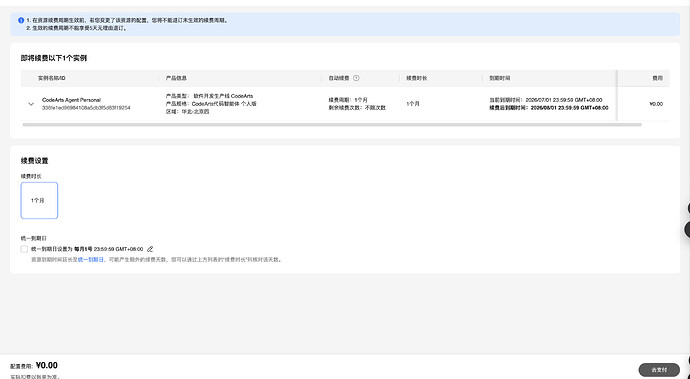Click the 1个月 cell in the 续费时长 column
This screenshot has height=379, width=690.
[x=413, y=104]
